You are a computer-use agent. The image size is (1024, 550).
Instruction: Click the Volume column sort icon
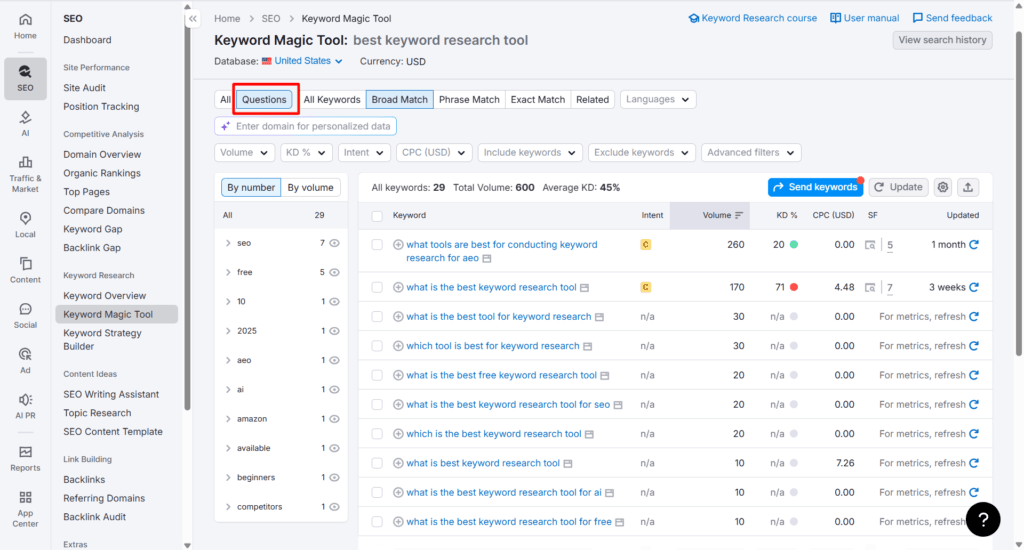[739, 216]
